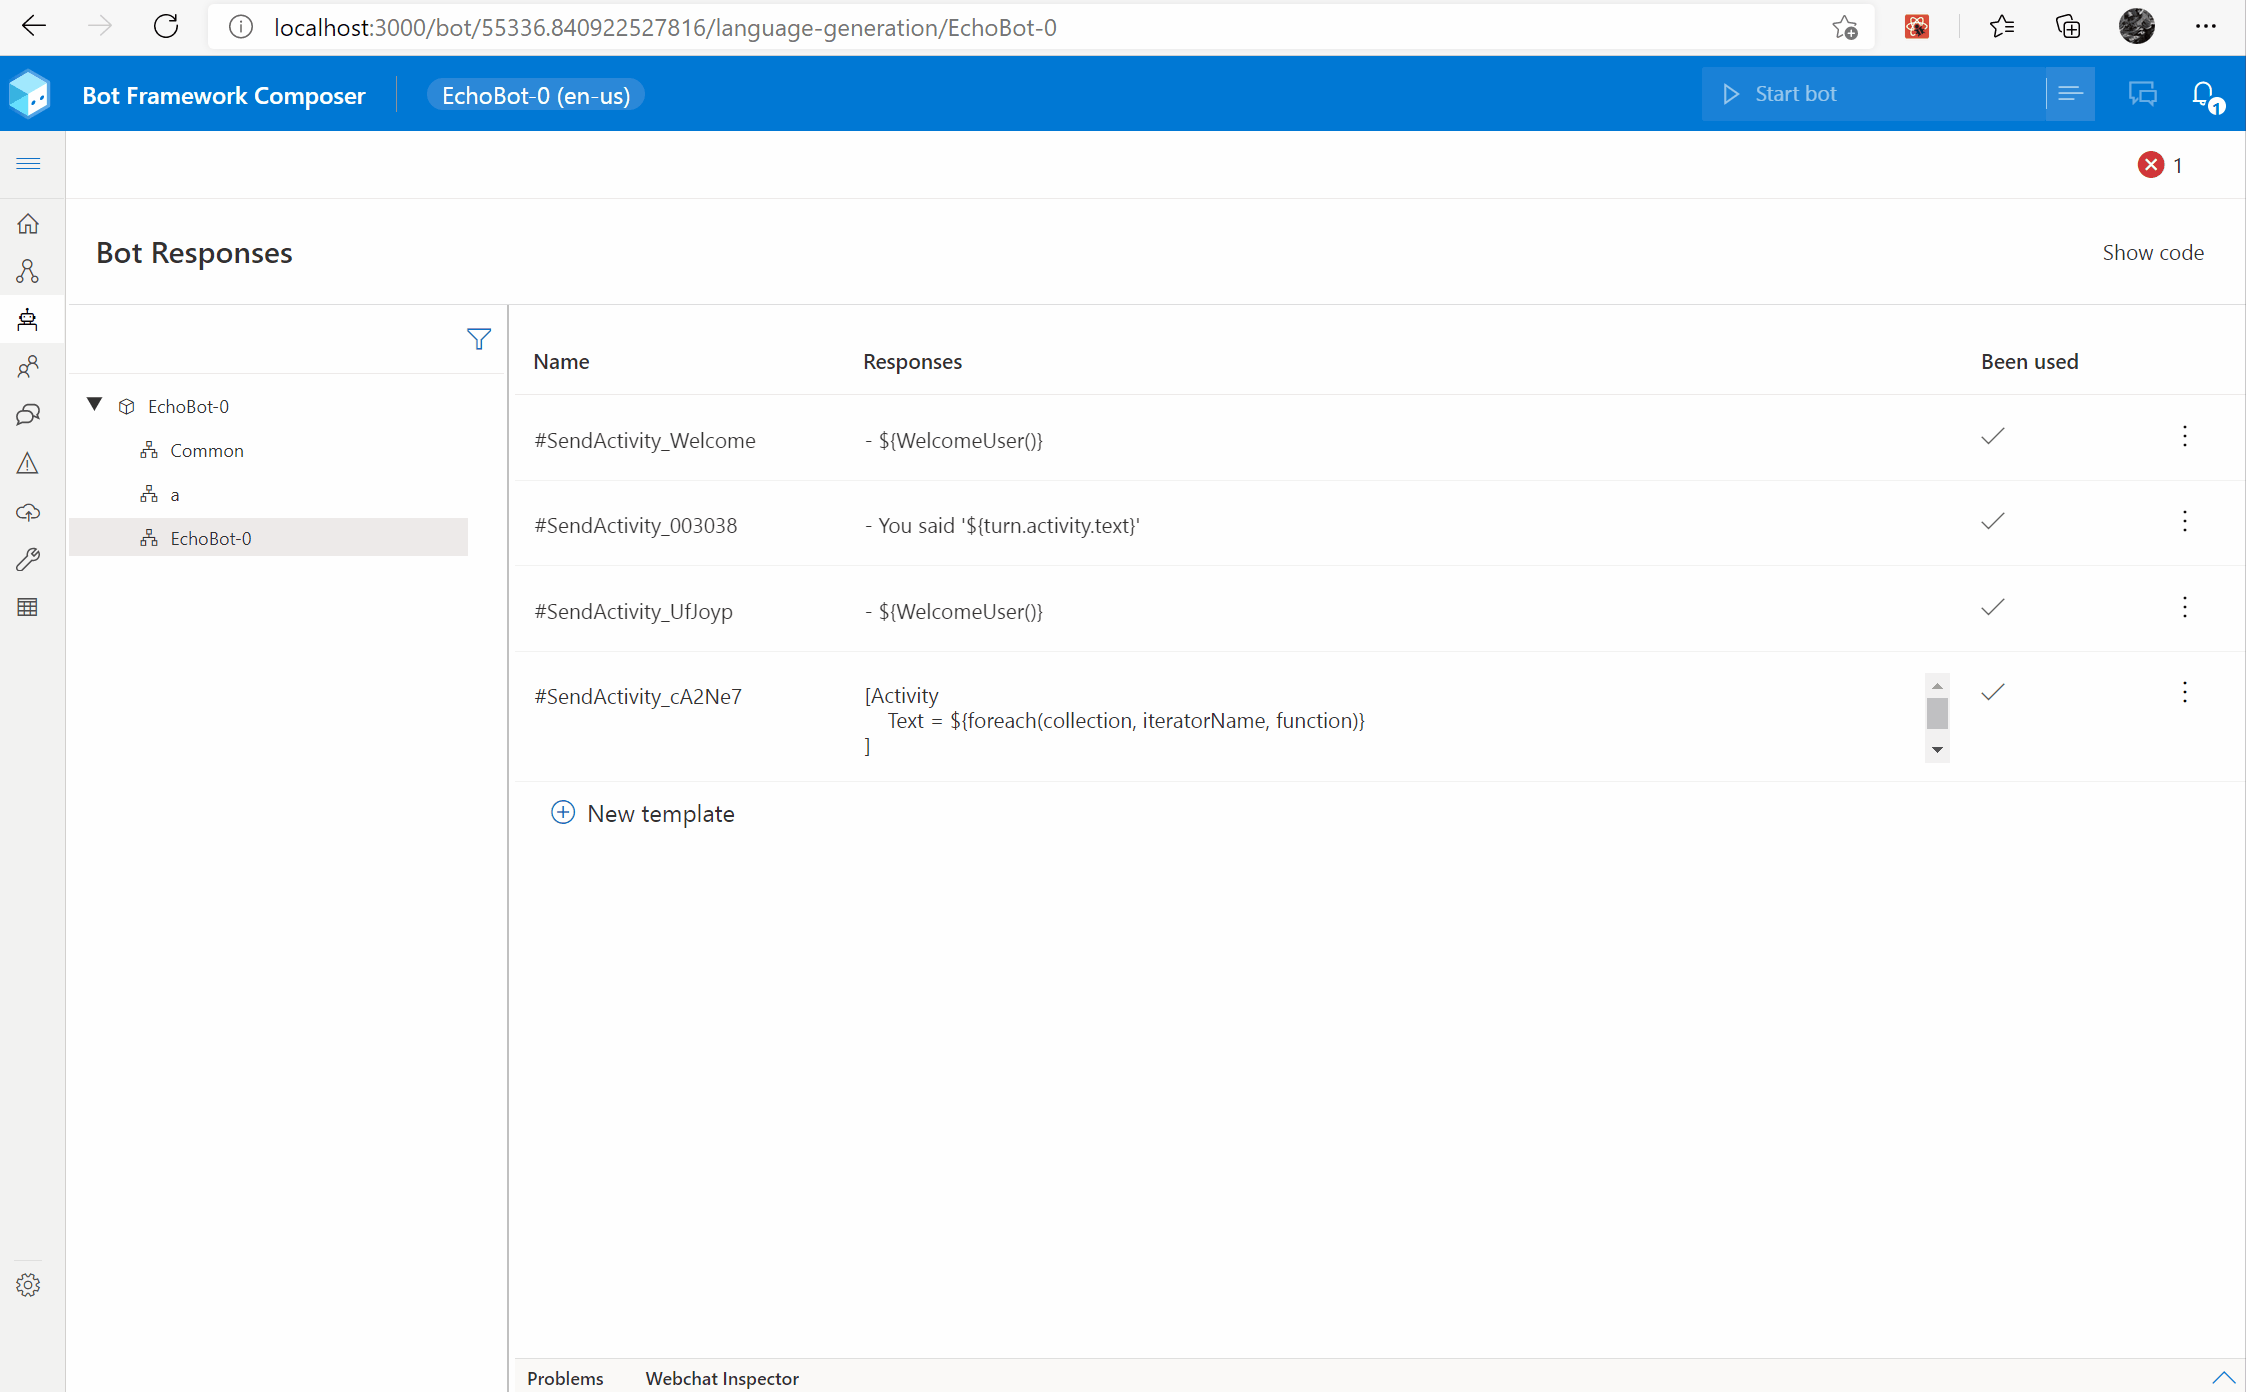This screenshot has height=1392, width=2246.
Task: Open more options for SendActivity_Welcome row
Action: click(x=2184, y=436)
